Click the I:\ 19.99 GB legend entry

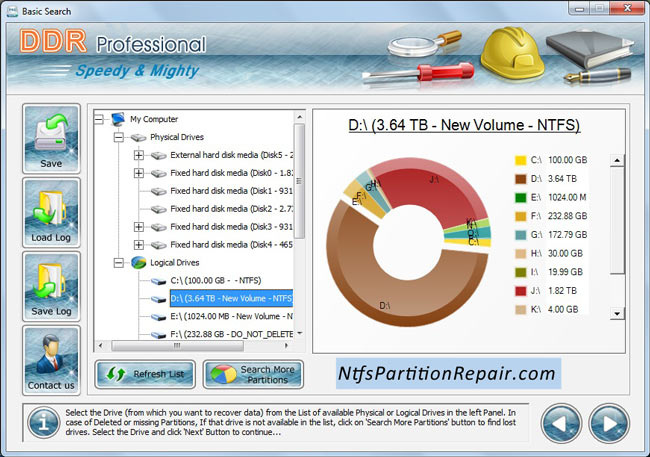(549, 272)
